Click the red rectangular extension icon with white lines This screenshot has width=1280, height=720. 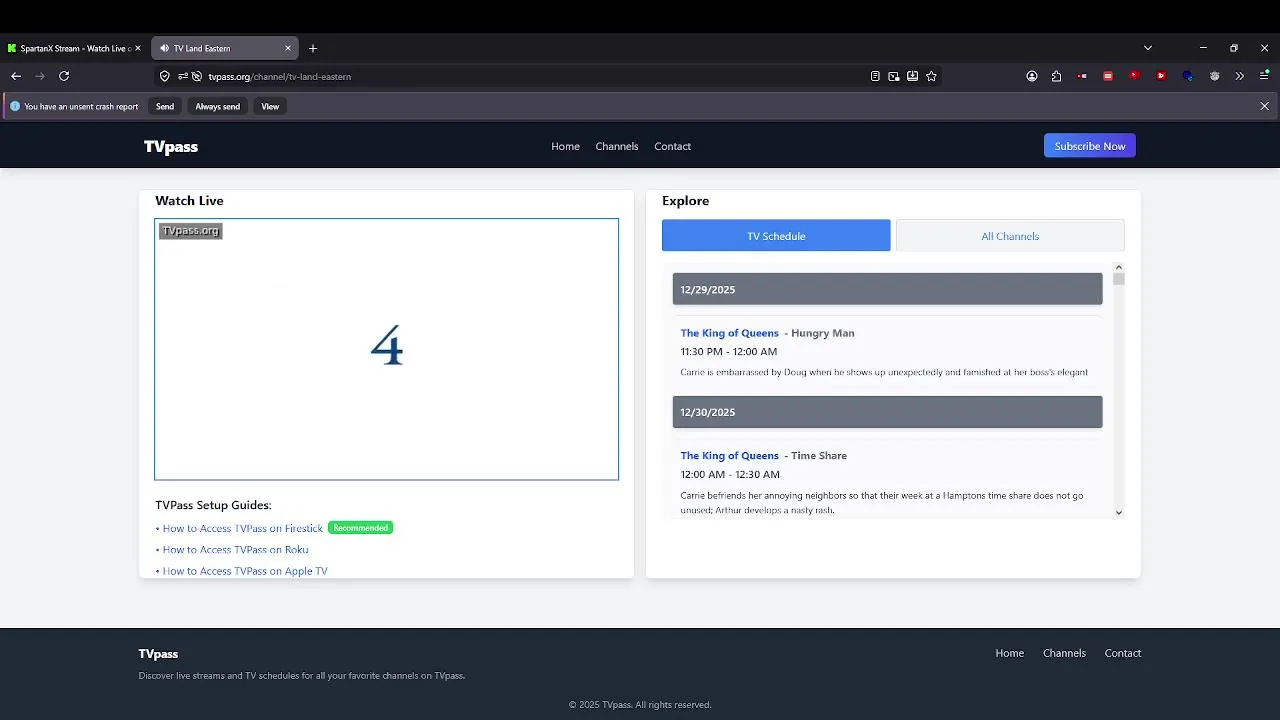(x=1108, y=76)
